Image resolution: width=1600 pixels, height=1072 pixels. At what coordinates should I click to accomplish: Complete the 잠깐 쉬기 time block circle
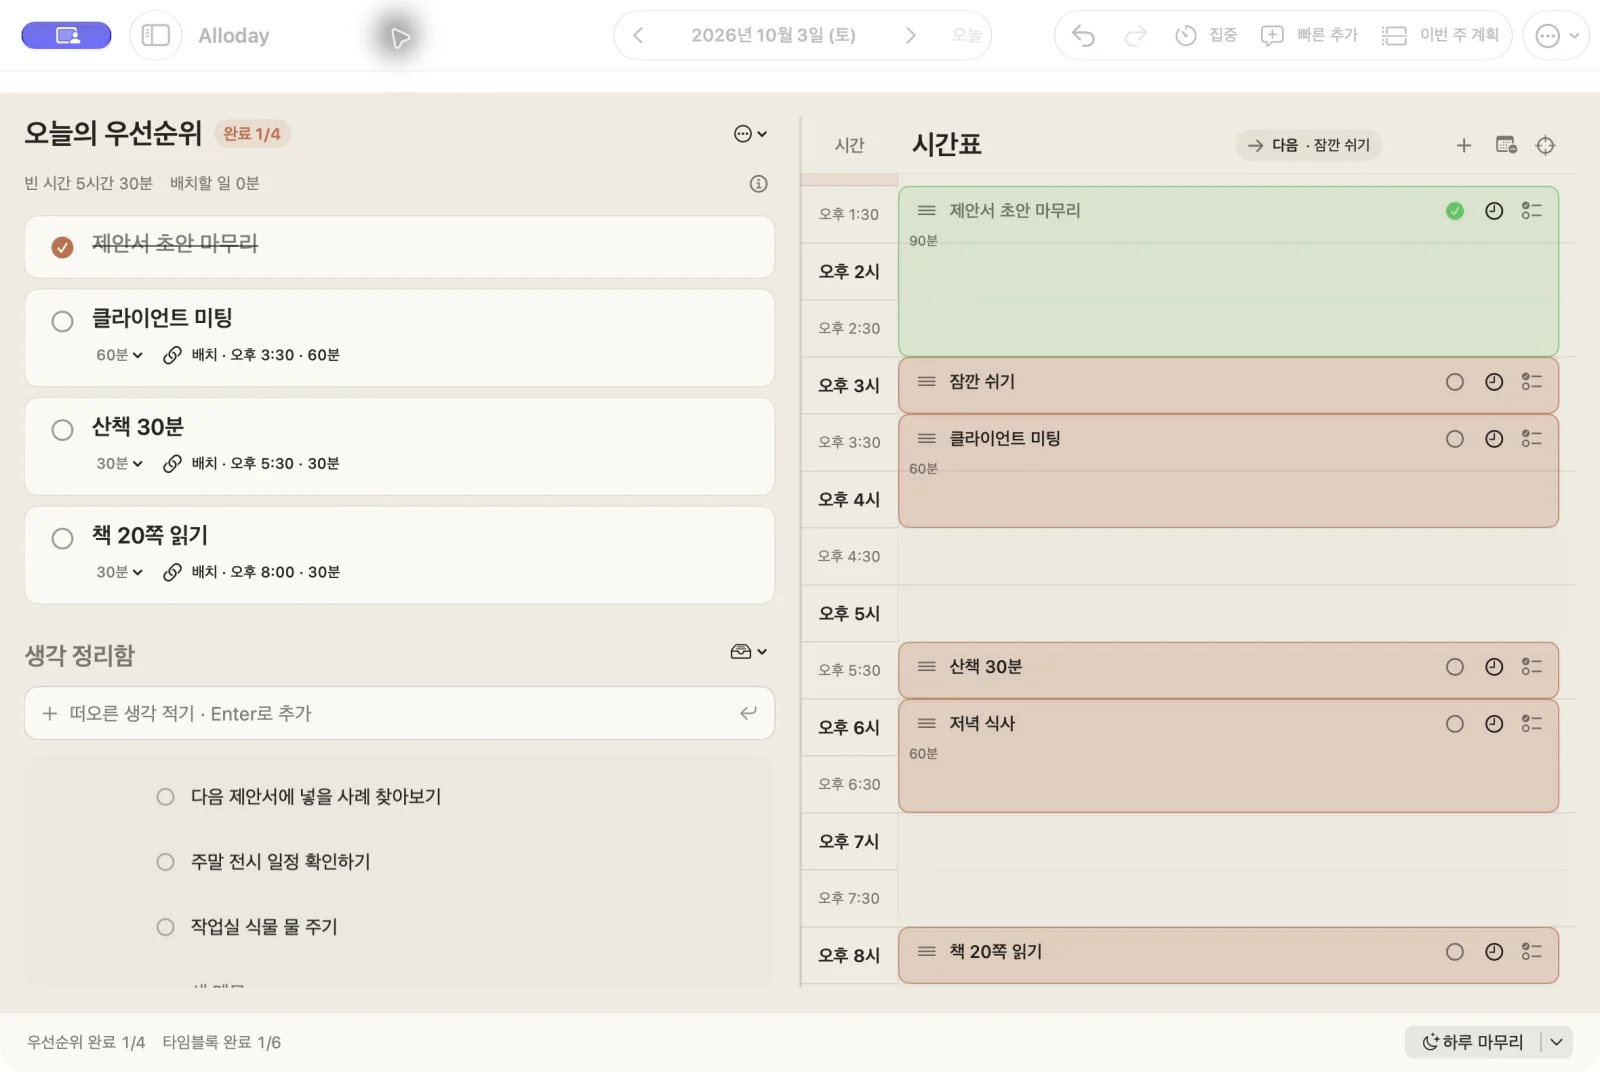[x=1455, y=382]
